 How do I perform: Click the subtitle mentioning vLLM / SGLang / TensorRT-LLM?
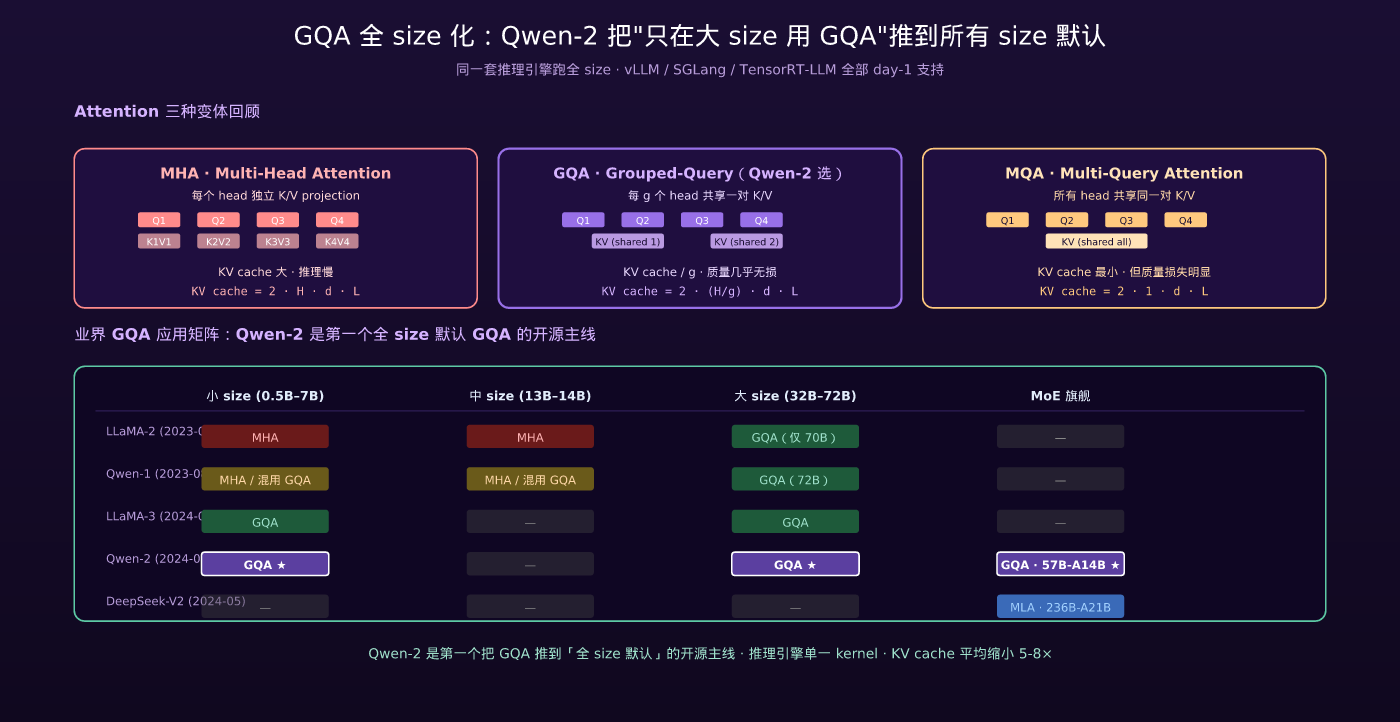pyautogui.click(x=700, y=70)
